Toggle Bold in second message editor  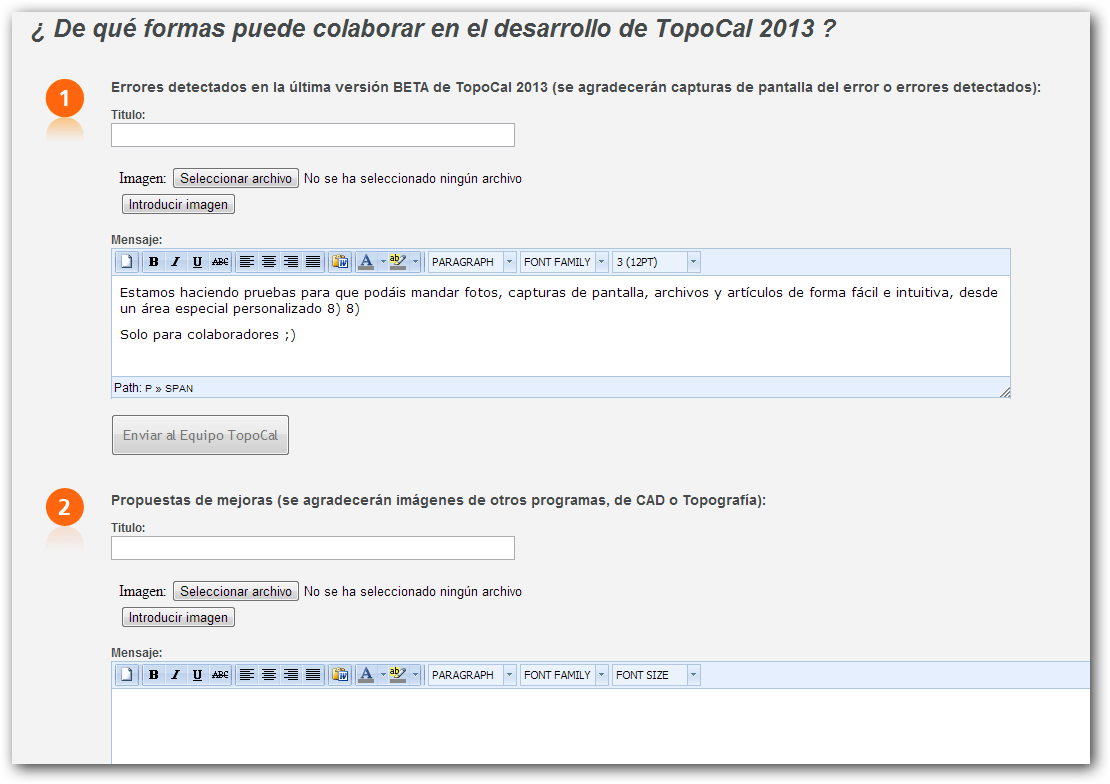154,675
